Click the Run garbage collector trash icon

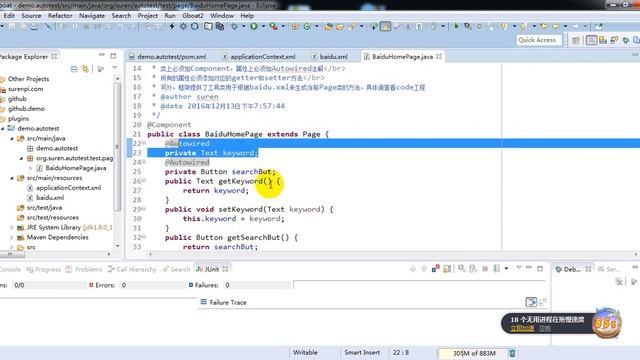pyautogui.click(x=512, y=353)
